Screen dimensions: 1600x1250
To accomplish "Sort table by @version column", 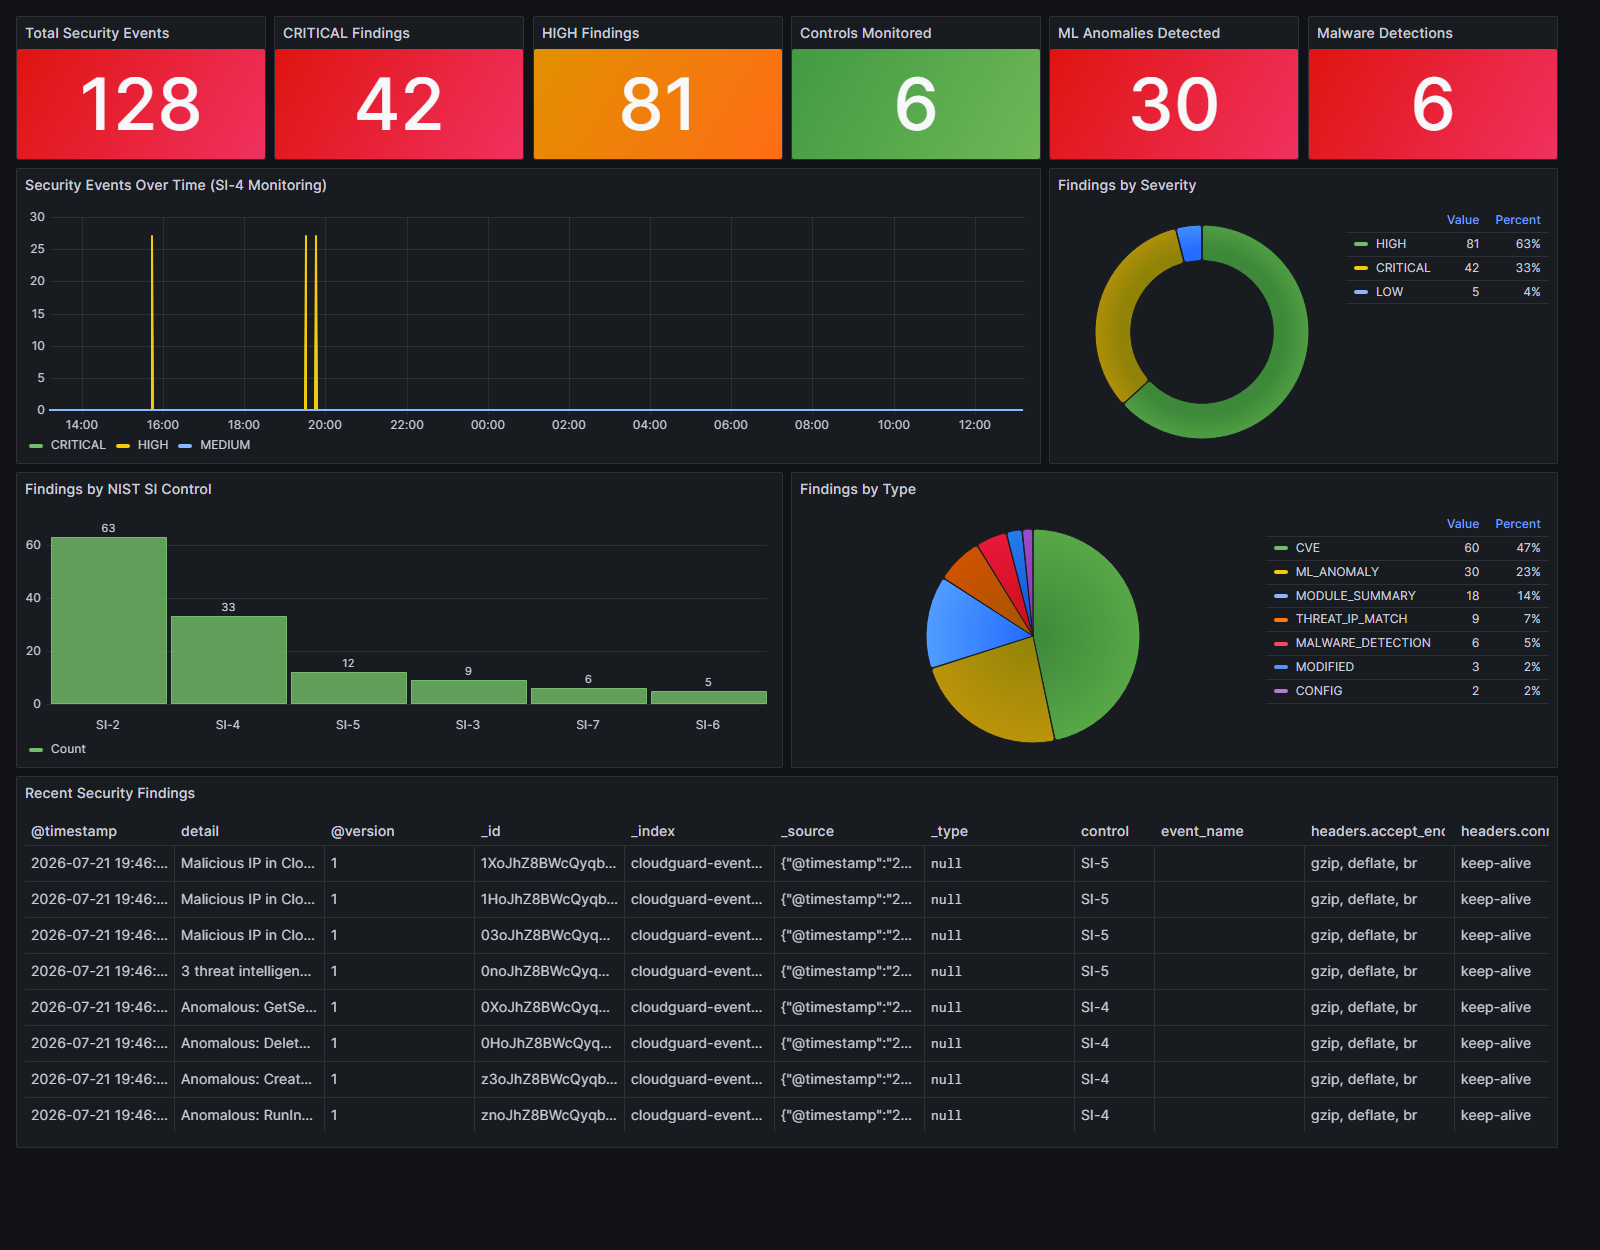I will coord(362,831).
